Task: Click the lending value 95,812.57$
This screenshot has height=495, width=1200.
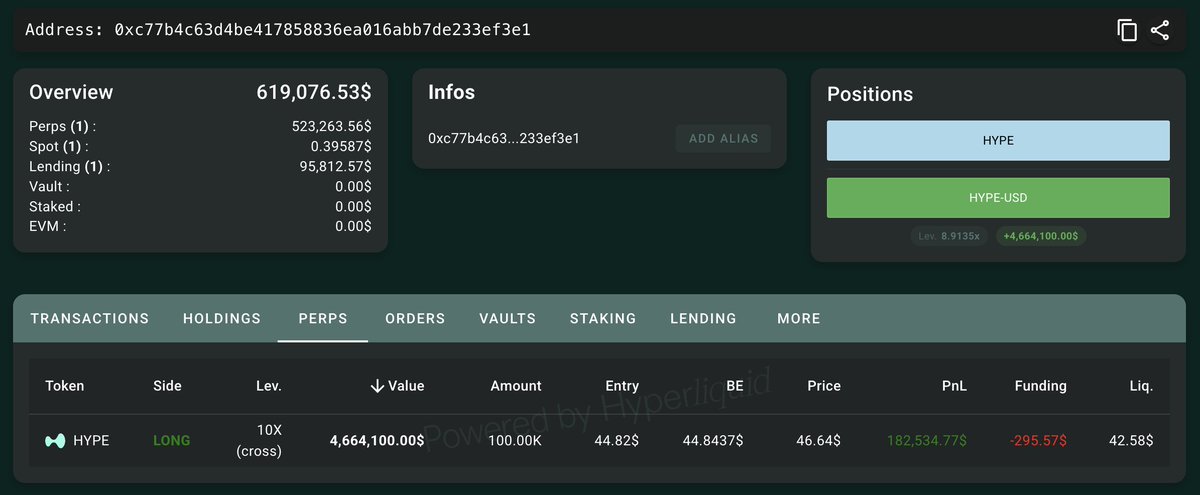Action: point(336,167)
